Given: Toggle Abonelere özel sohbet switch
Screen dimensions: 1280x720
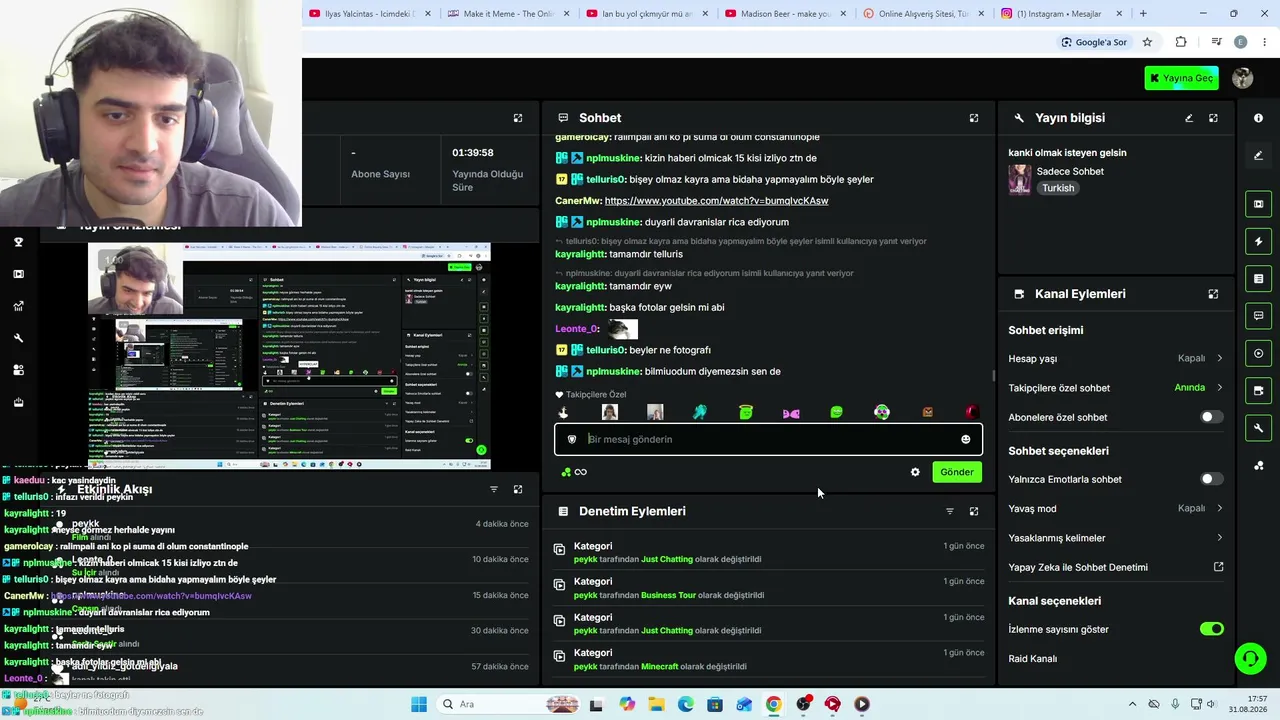Looking at the screenshot, I should (x=1211, y=417).
